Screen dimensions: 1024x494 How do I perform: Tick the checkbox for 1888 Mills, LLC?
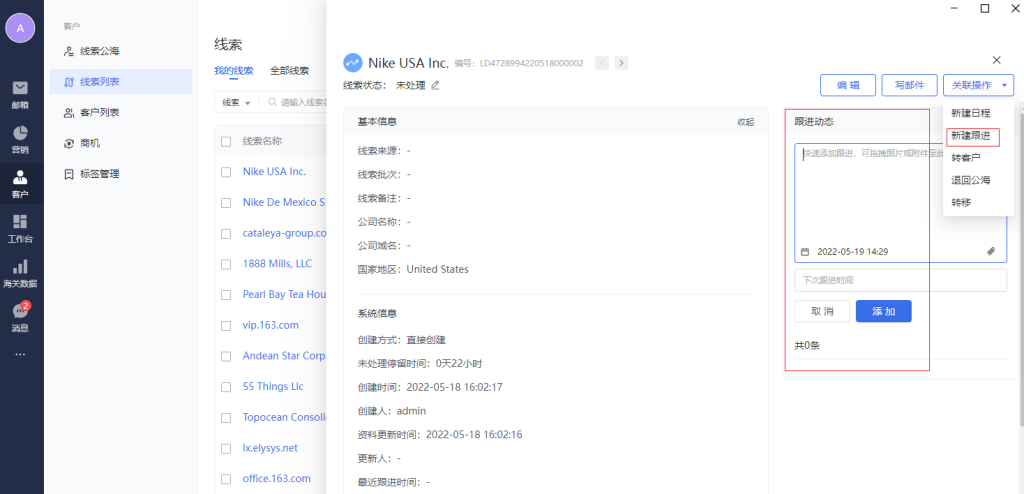click(226, 264)
